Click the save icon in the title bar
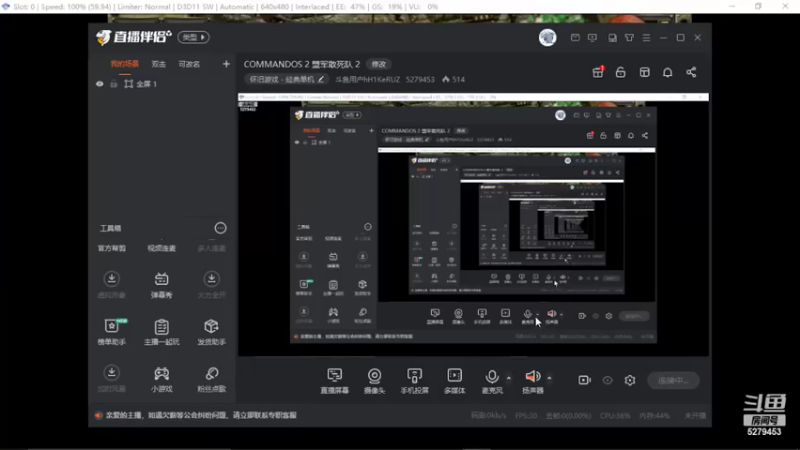 [x=612, y=38]
